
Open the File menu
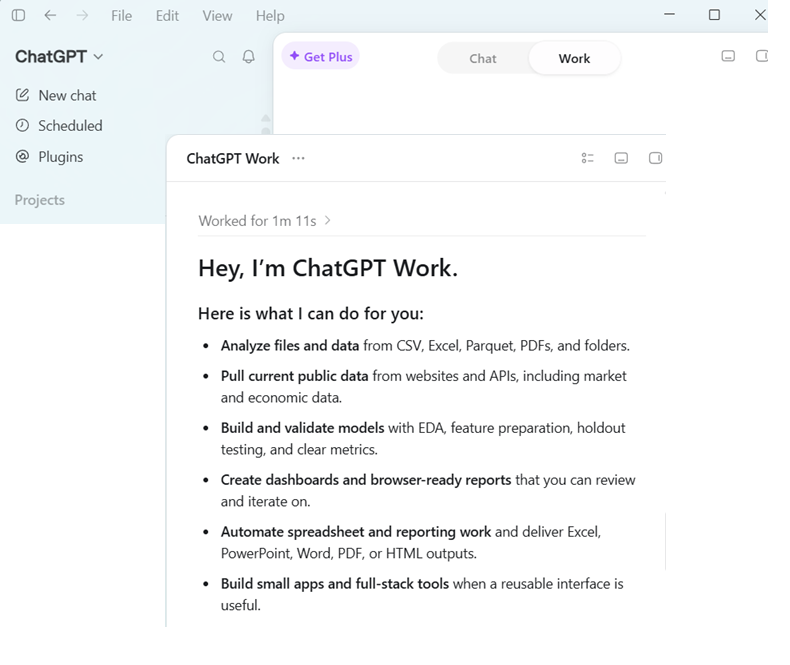click(121, 16)
